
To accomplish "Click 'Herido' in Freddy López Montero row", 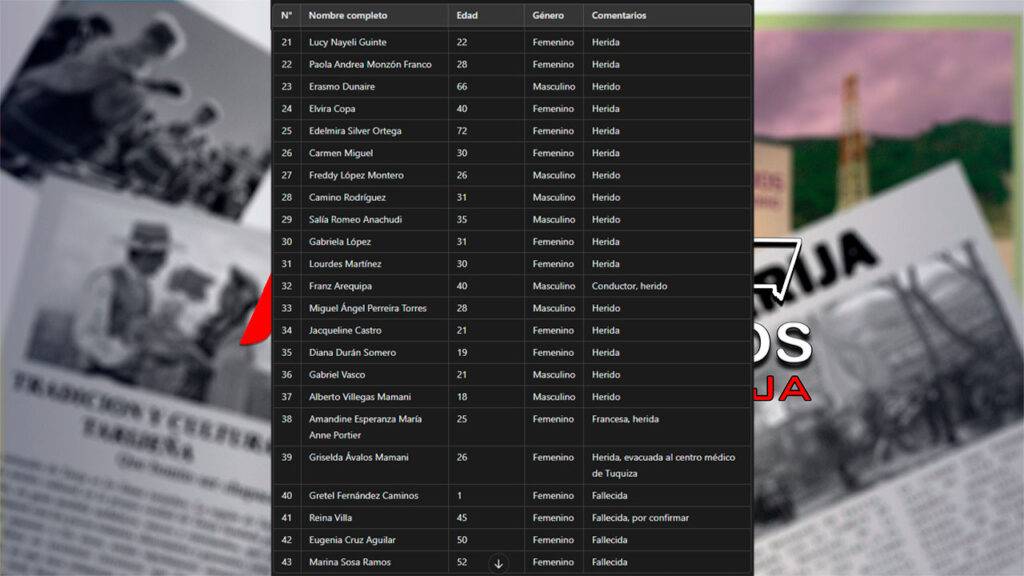I will pyautogui.click(x=606, y=176).
